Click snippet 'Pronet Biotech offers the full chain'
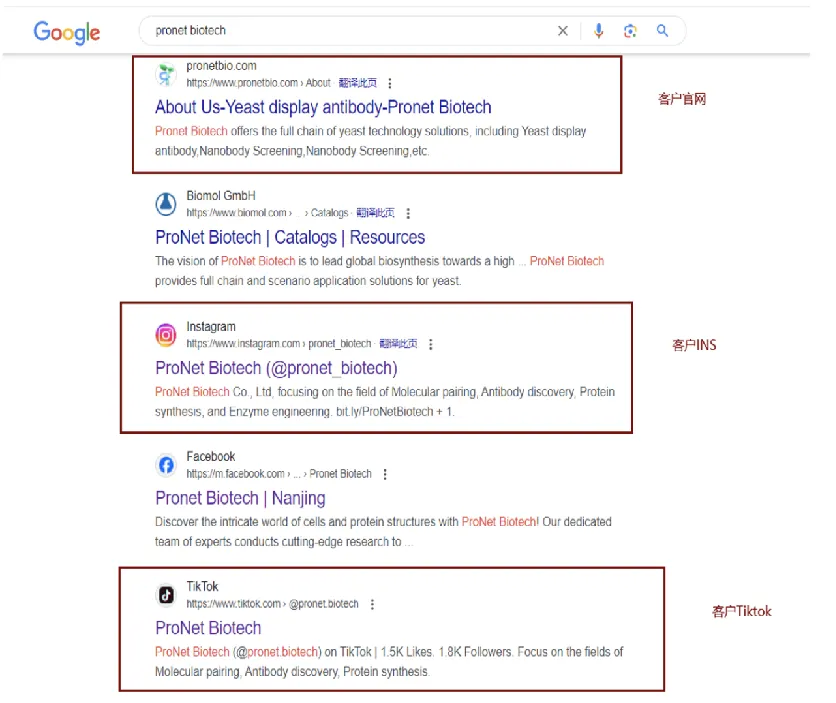The width and height of the screenshot is (836, 703). click(x=371, y=141)
